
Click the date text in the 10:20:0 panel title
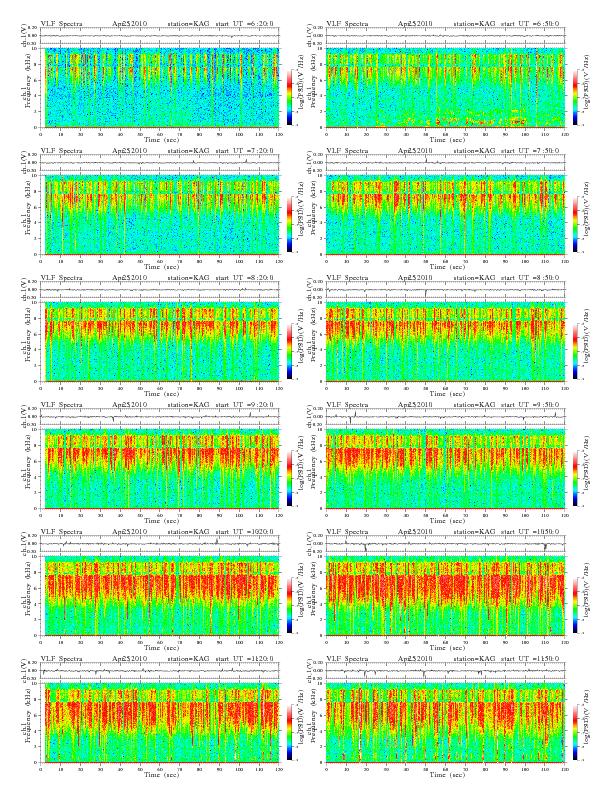pyautogui.click(x=129, y=532)
